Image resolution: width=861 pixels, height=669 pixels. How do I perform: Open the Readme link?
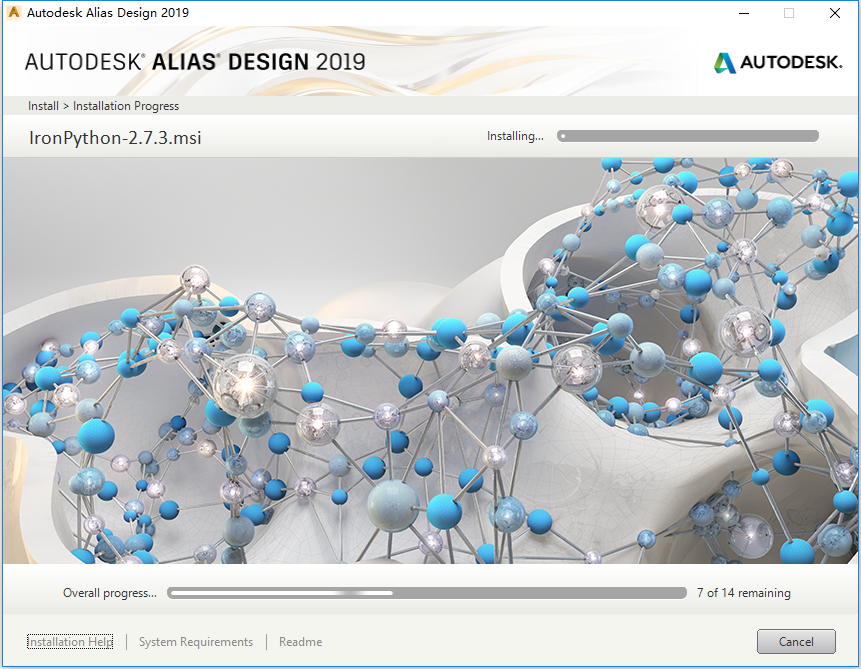[x=300, y=642]
